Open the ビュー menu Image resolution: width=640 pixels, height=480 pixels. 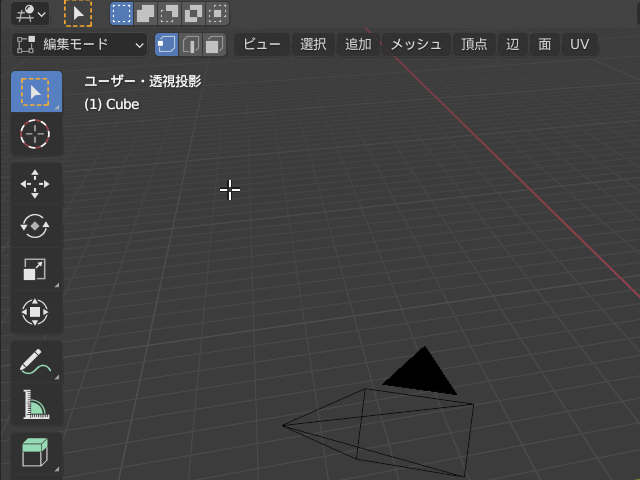pyautogui.click(x=262, y=44)
